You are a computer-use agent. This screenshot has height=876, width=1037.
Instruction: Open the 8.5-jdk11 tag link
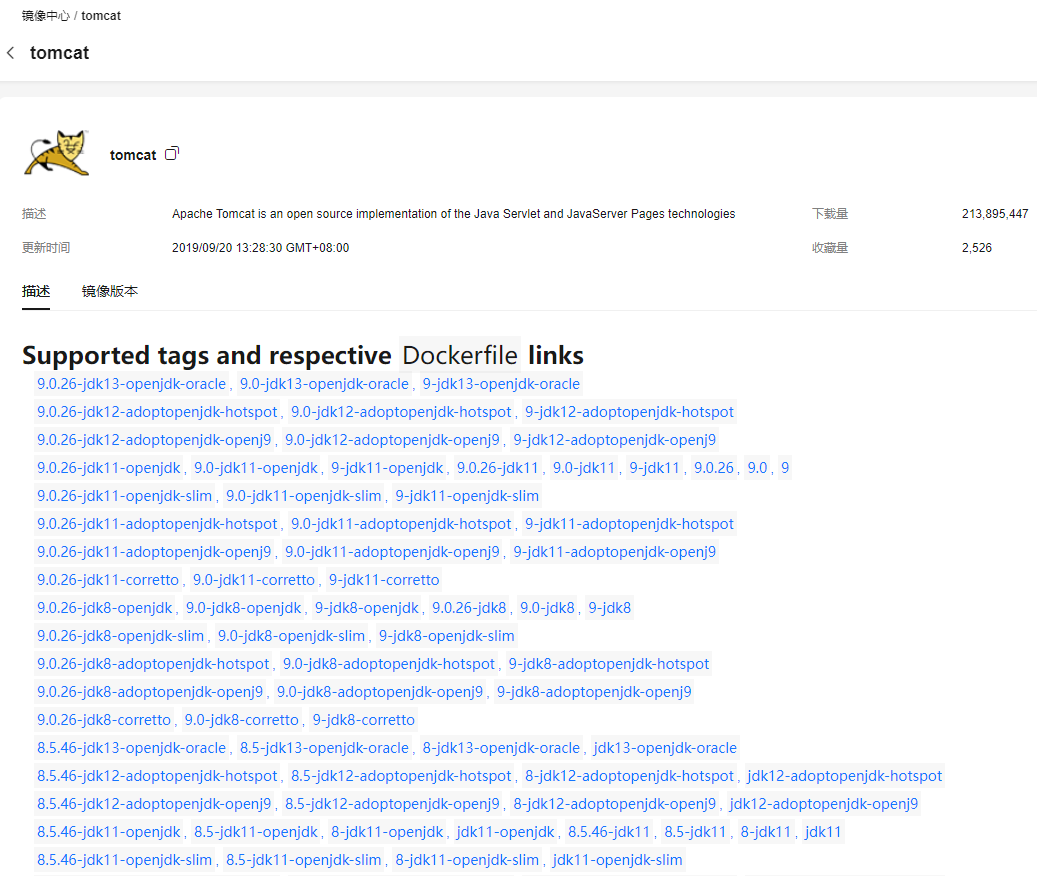coord(696,832)
